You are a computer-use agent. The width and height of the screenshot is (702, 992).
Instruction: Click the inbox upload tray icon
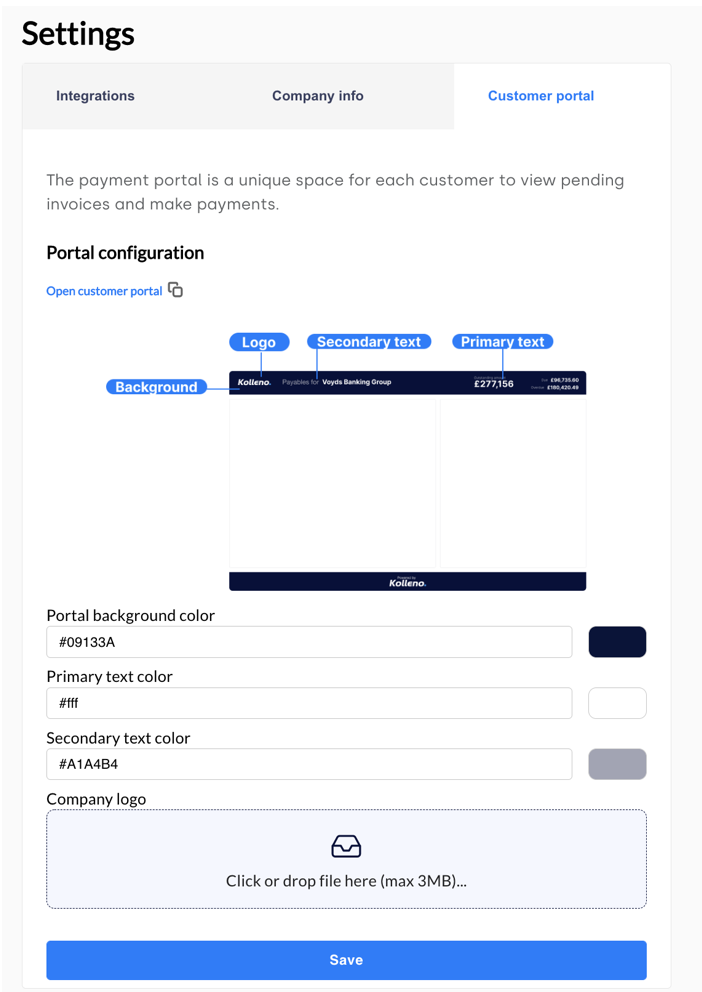click(x=346, y=846)
